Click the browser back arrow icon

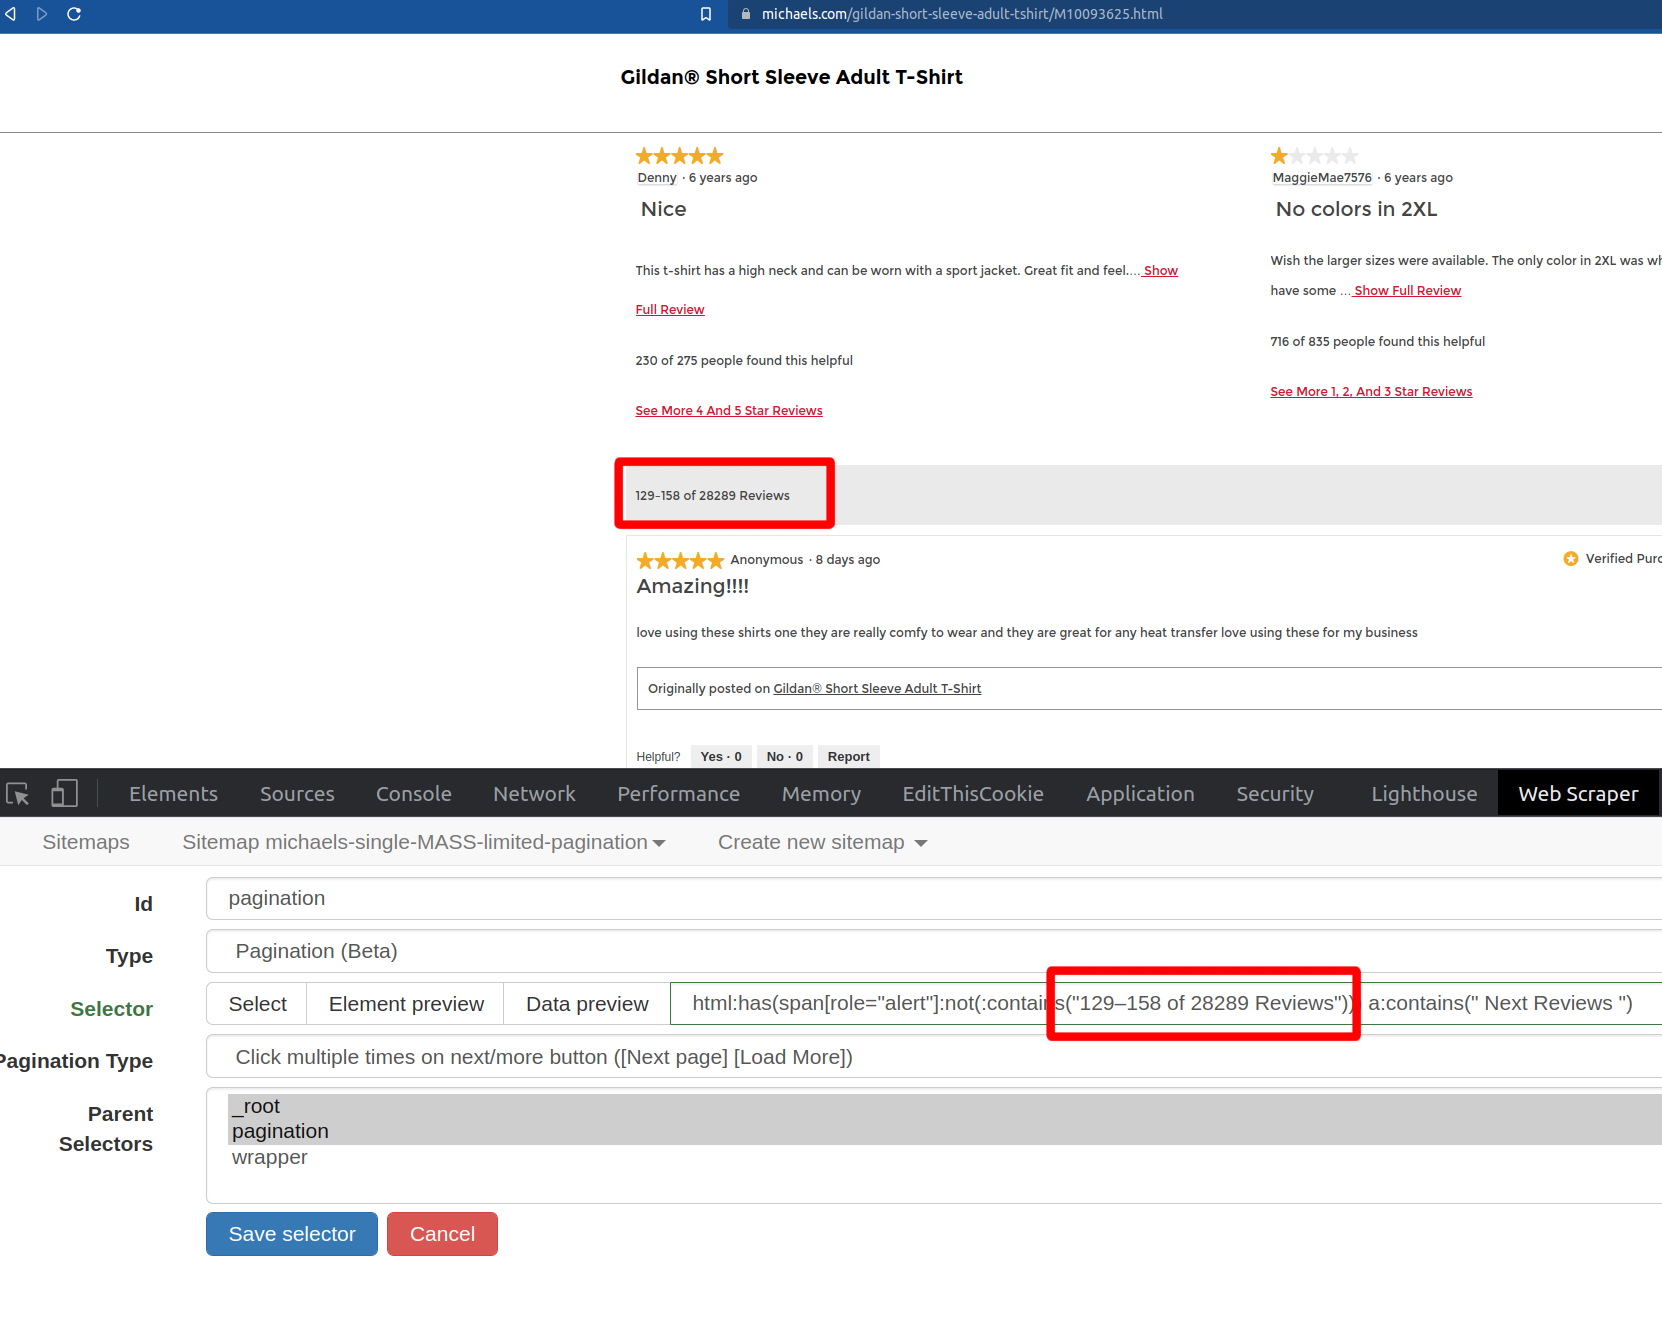tap(11, 14)
